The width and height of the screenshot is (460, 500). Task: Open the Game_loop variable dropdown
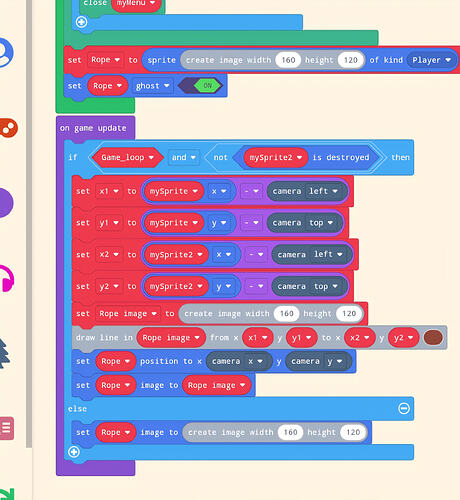[x=127, y=157]
